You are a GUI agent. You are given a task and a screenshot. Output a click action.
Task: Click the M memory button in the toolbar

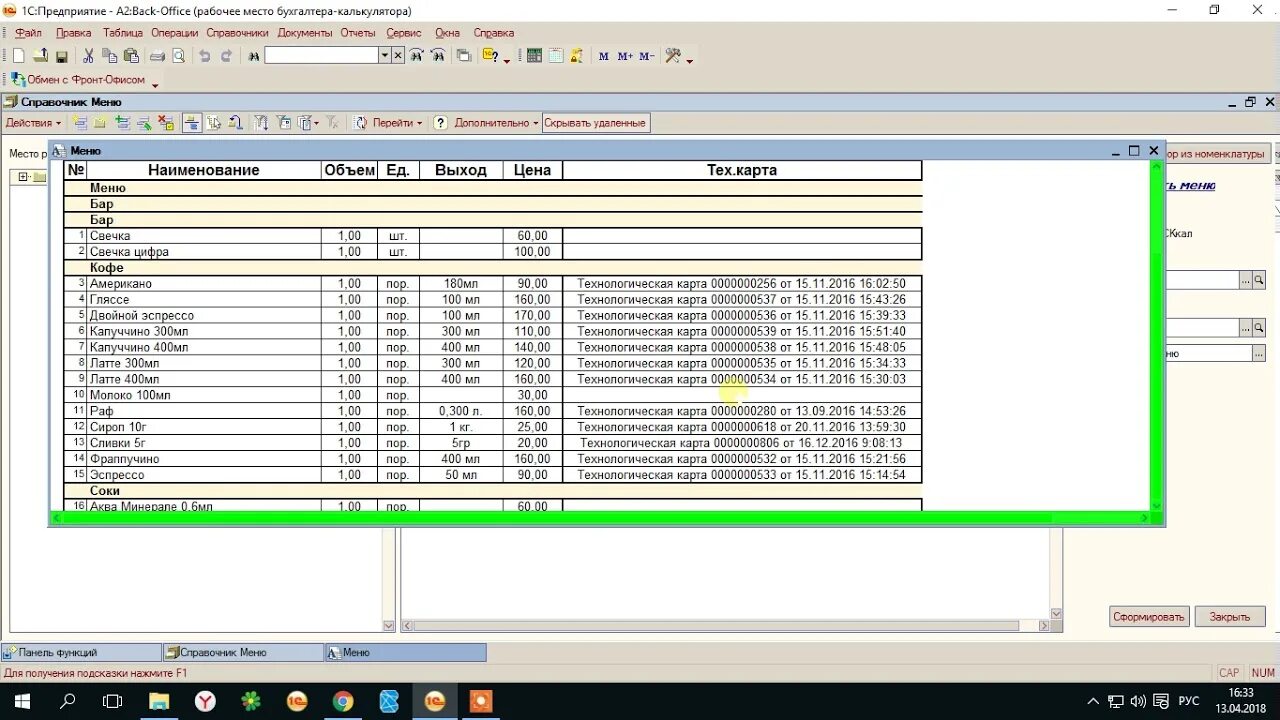603,56
